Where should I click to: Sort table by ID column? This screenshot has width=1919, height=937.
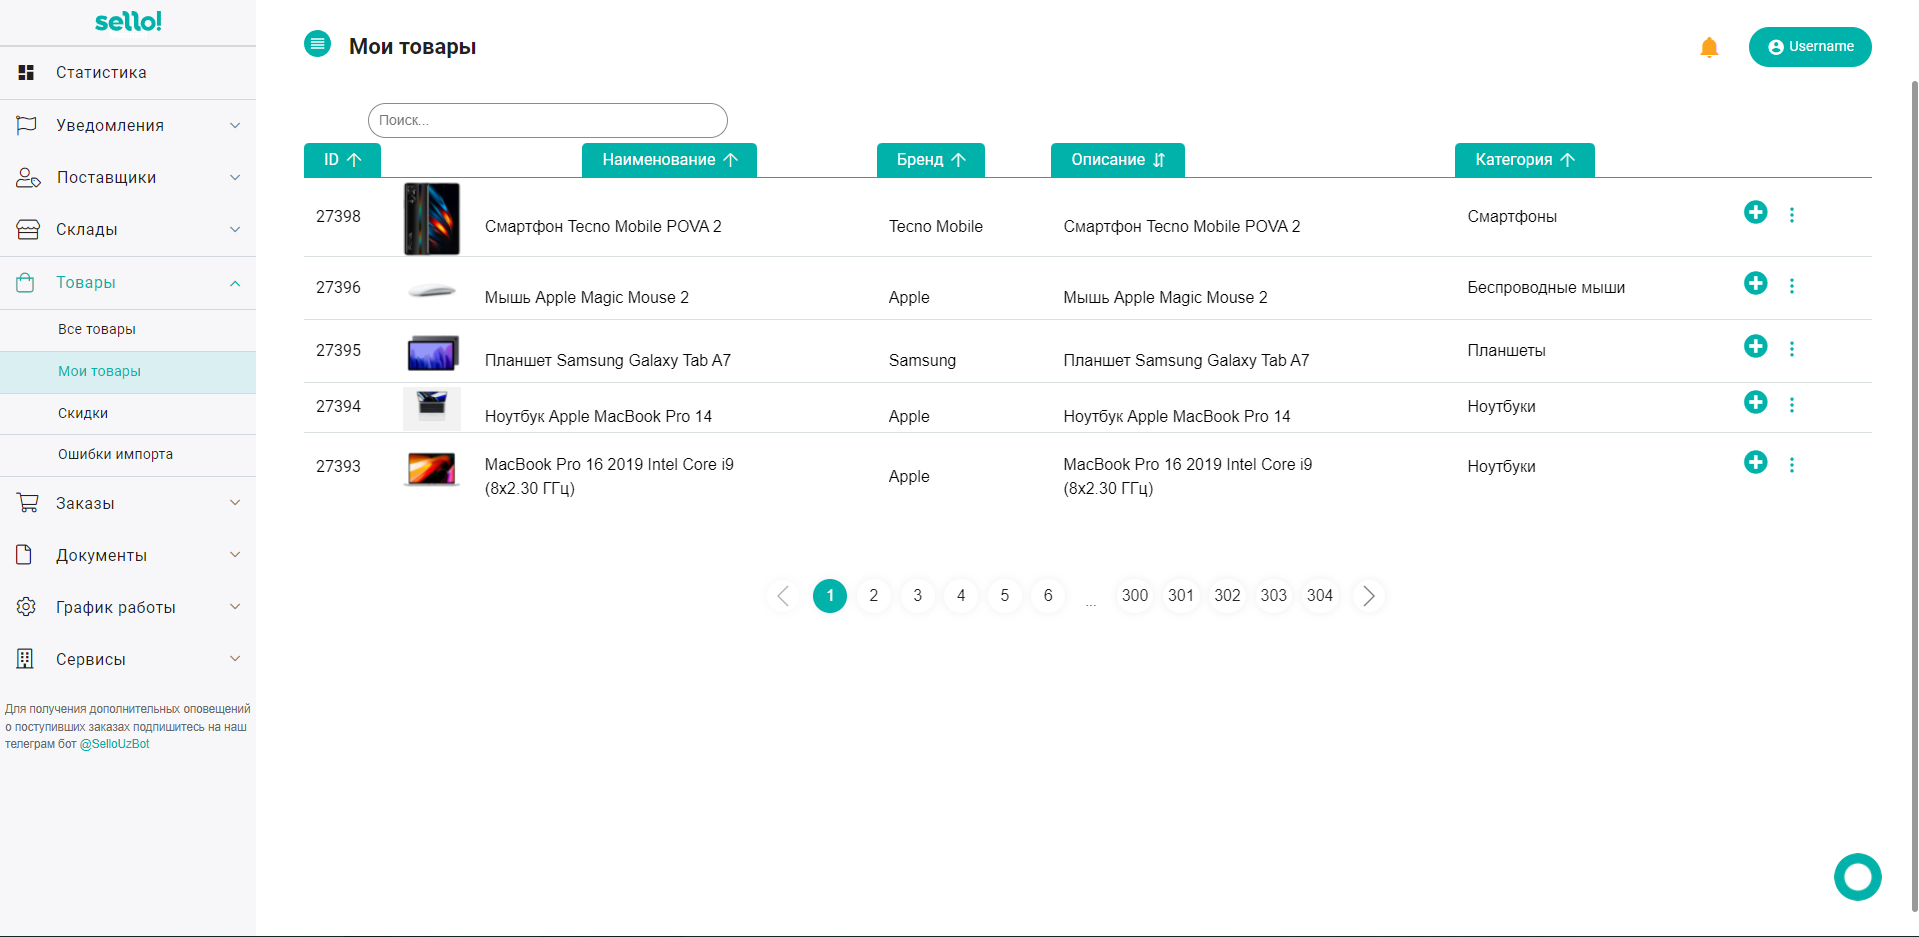(x=342, y=160)
